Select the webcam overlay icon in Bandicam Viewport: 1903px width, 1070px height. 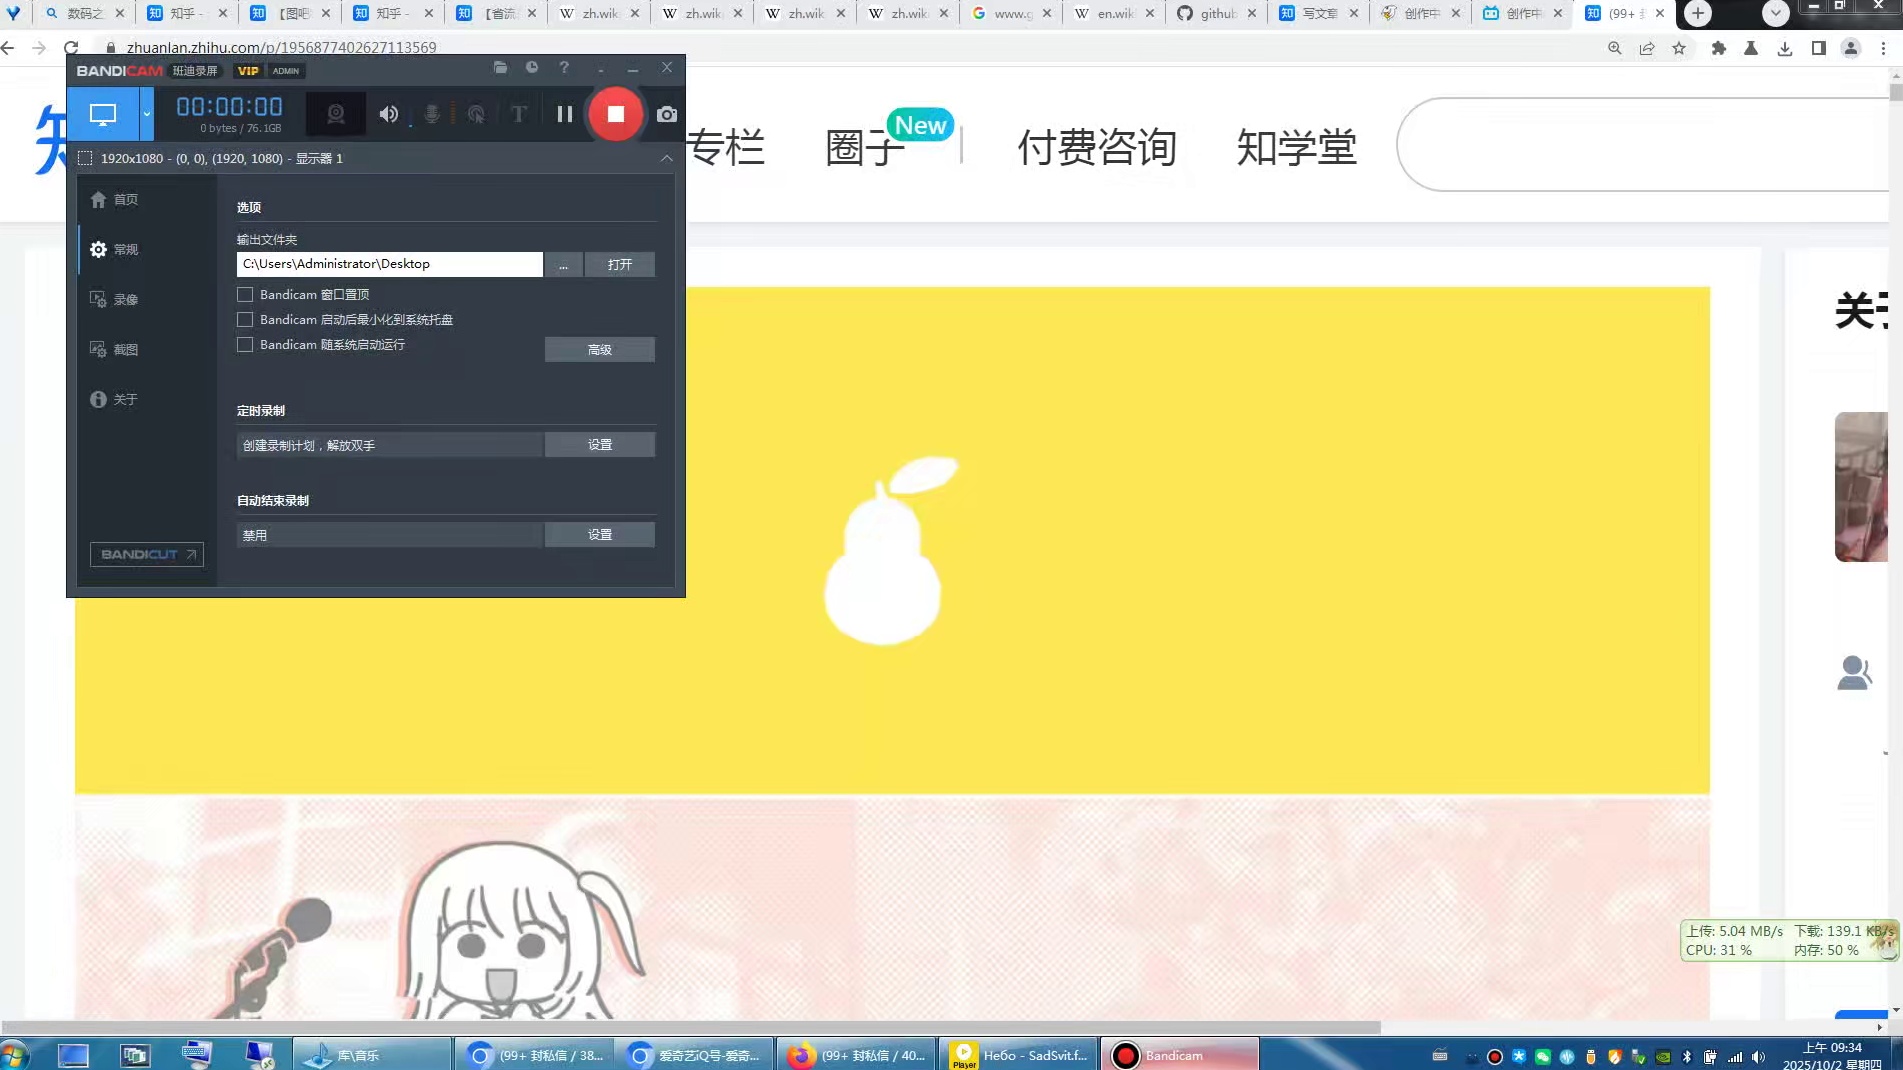point(336,113)
